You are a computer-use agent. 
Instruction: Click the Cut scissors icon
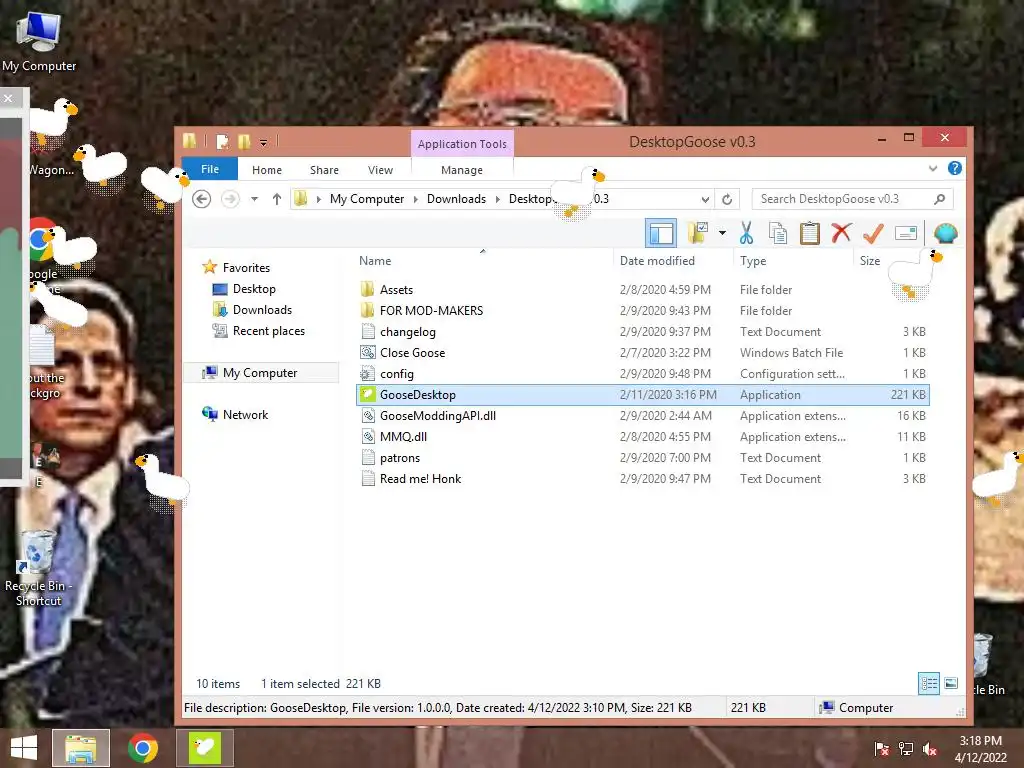coord(746,232)
